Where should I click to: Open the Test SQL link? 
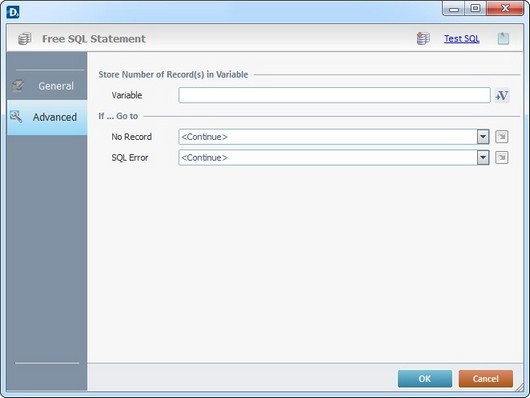tap(462, 39)
